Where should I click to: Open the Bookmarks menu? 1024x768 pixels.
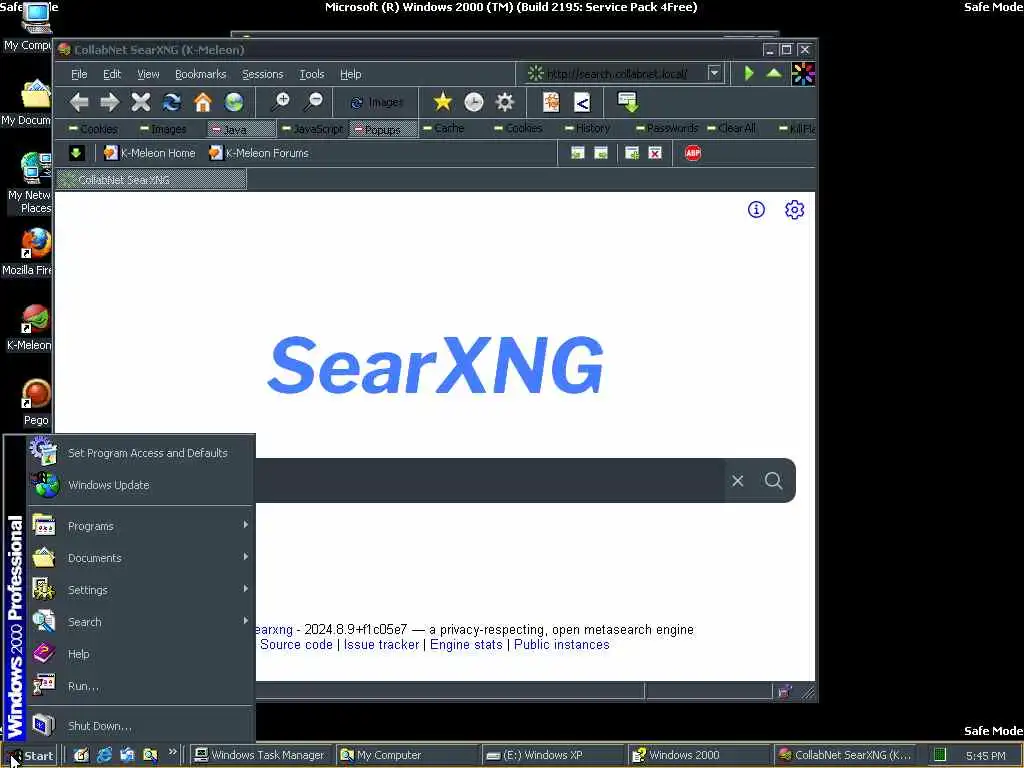200,74
